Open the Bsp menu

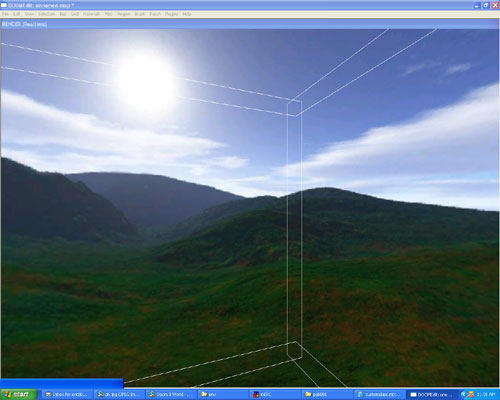[x=63, y=14]
